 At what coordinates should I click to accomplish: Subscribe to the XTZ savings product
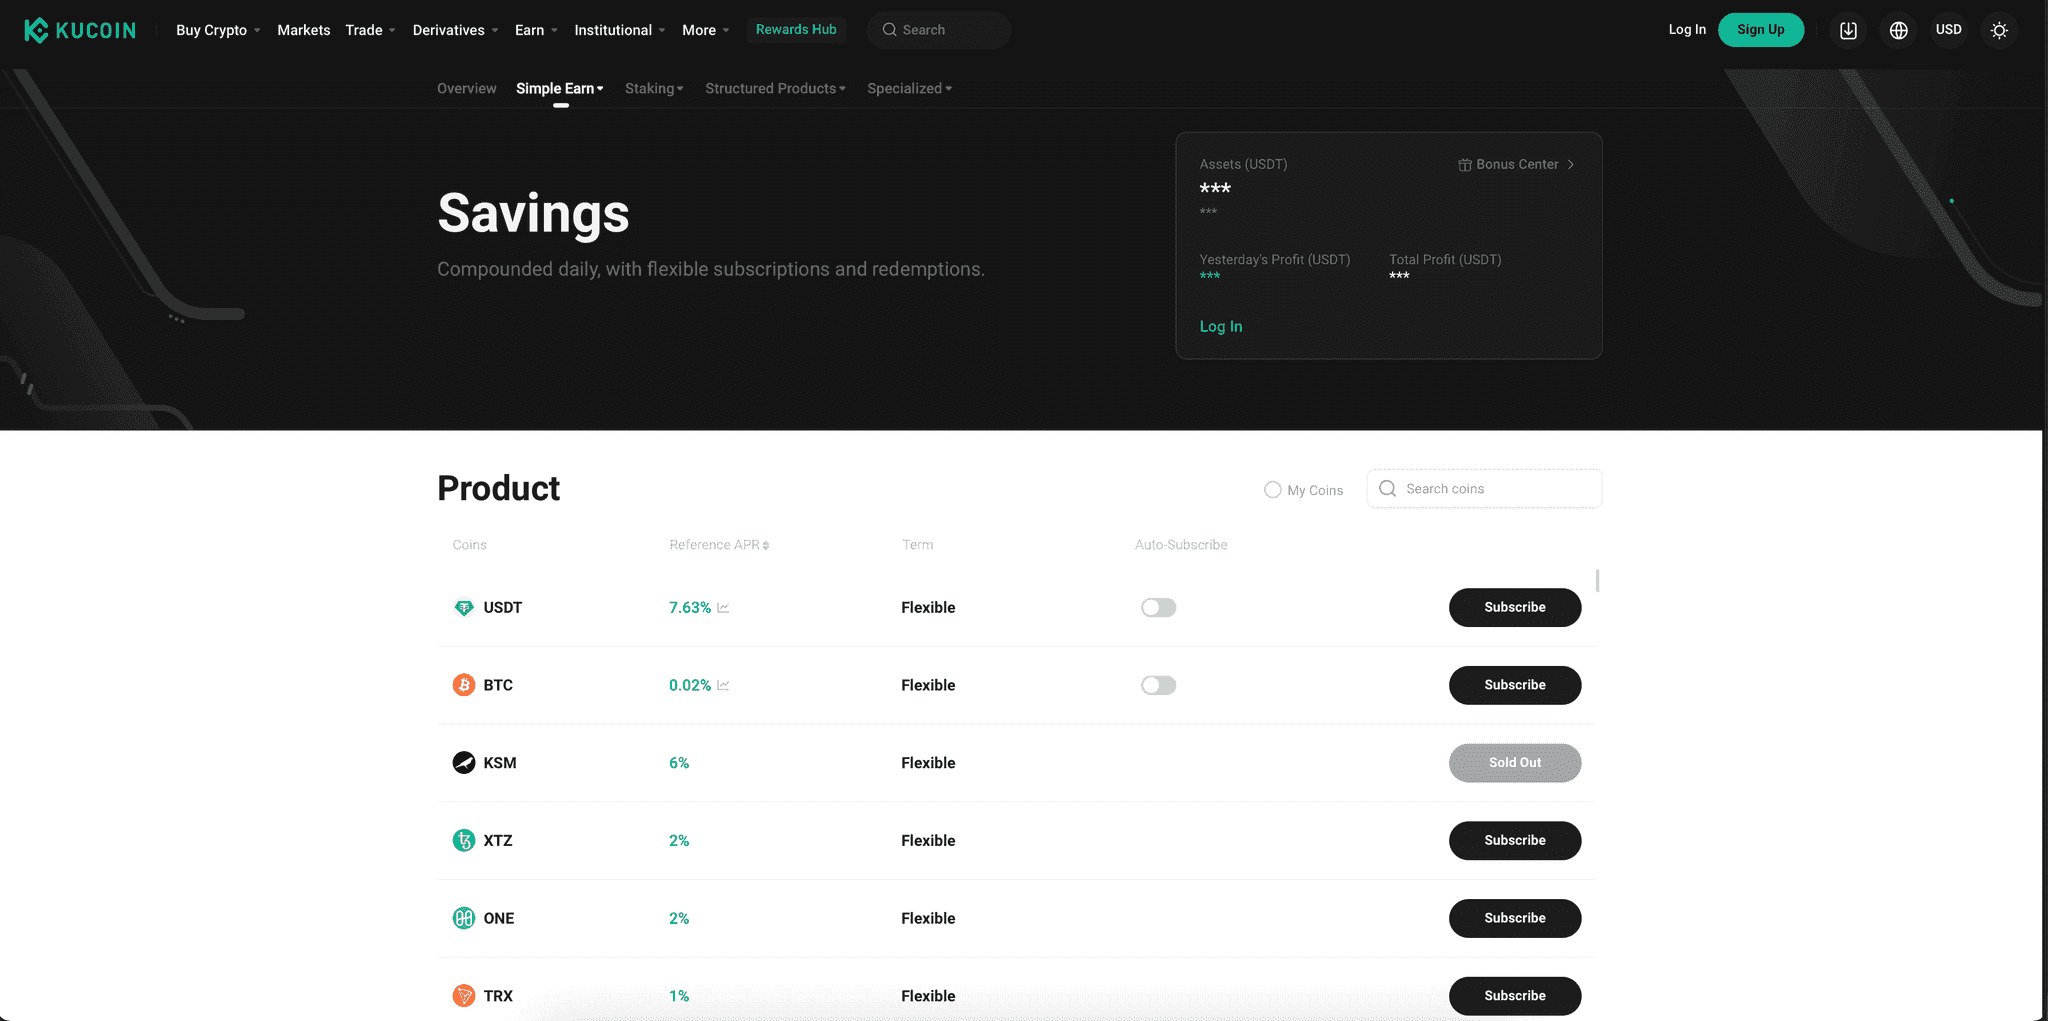1514,840
